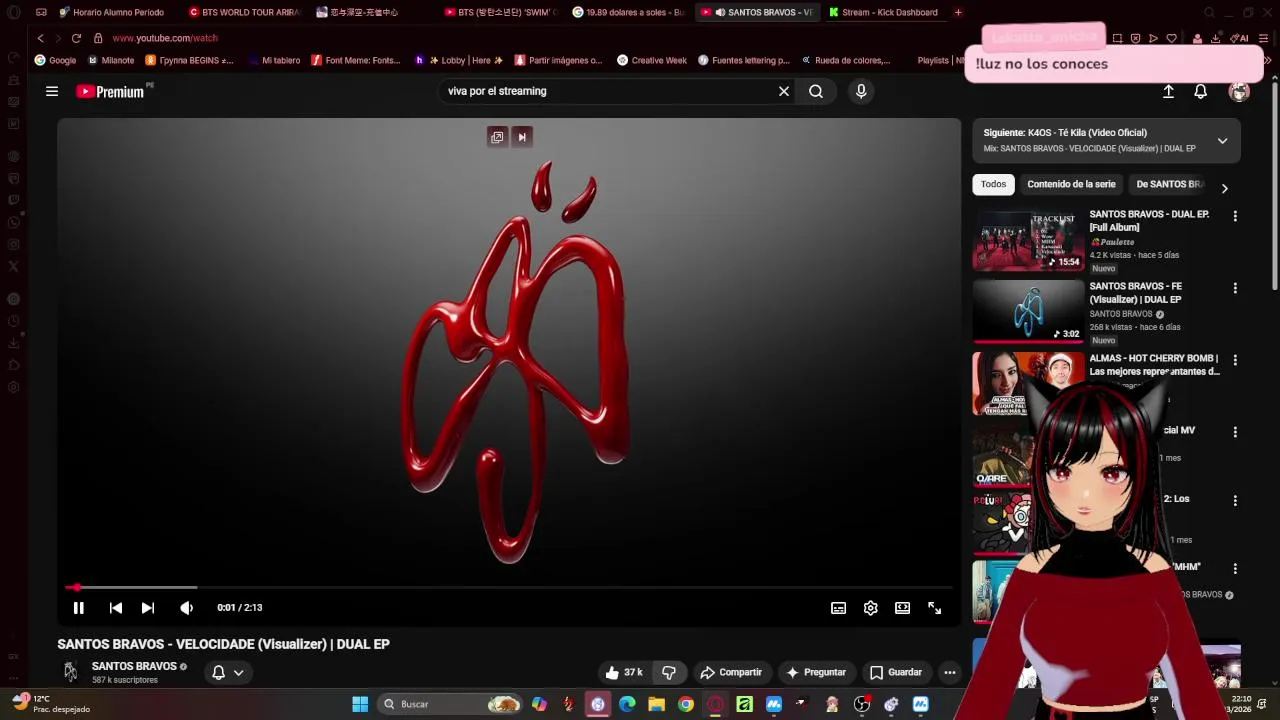The height and width of the screenshot is (720, 1280).
Task: Open more actions menu below video
Action: click(x=950, y=672)
